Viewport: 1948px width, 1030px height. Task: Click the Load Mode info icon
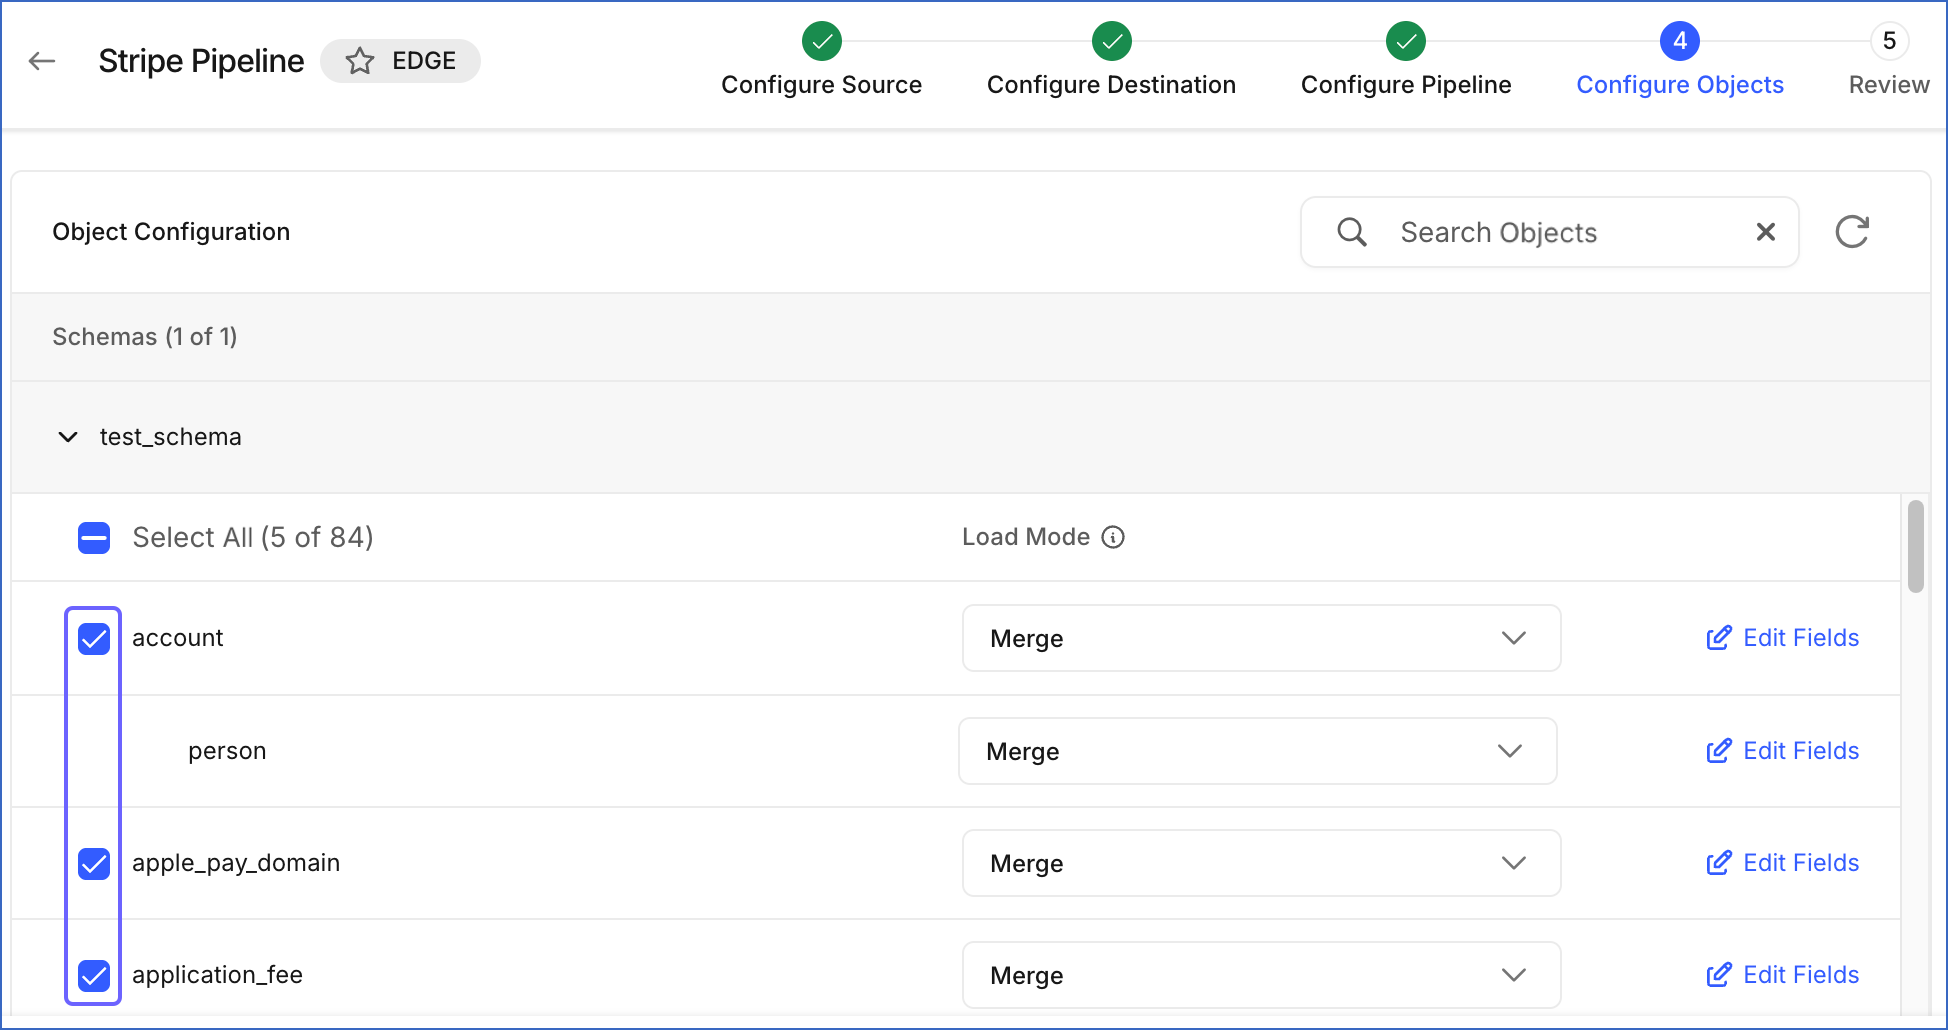click(x=1113, y=537)
